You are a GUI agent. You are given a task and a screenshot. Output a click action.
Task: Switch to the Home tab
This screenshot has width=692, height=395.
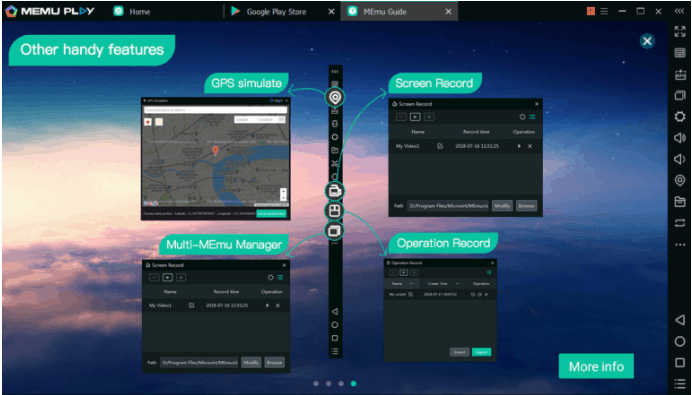pos(139,12)
